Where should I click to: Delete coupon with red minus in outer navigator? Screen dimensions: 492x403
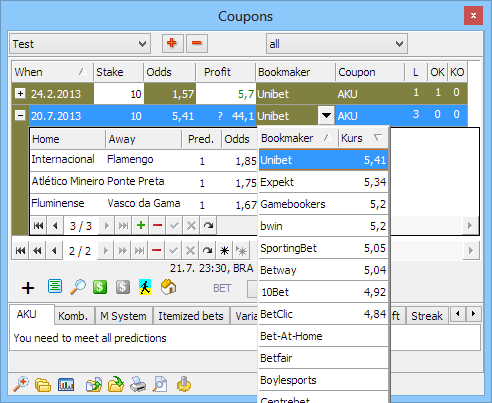(157, 251)
